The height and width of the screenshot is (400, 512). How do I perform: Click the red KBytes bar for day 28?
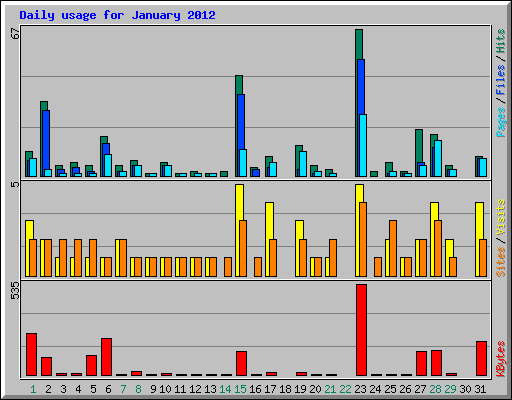pos(436,363)
